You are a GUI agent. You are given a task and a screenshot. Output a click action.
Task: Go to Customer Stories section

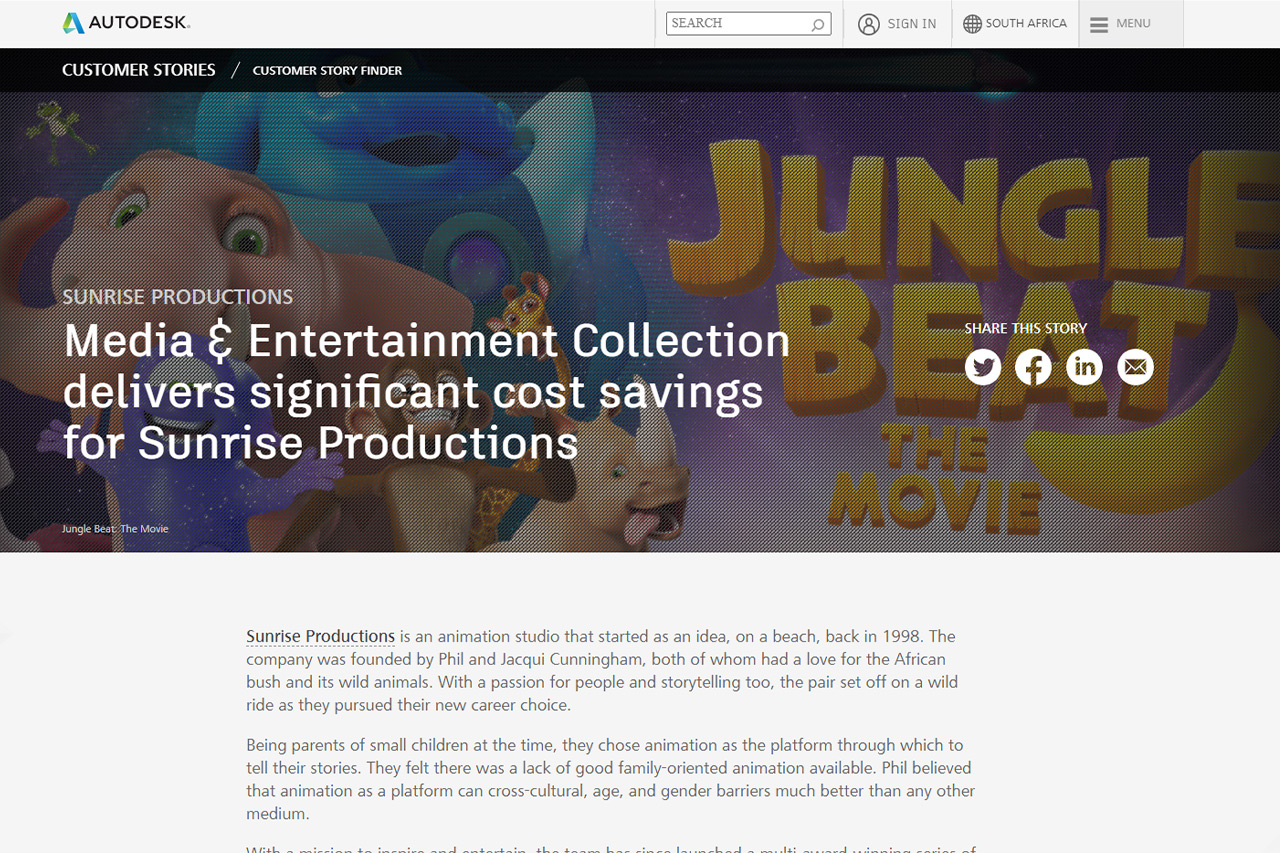tap(139, 70)
